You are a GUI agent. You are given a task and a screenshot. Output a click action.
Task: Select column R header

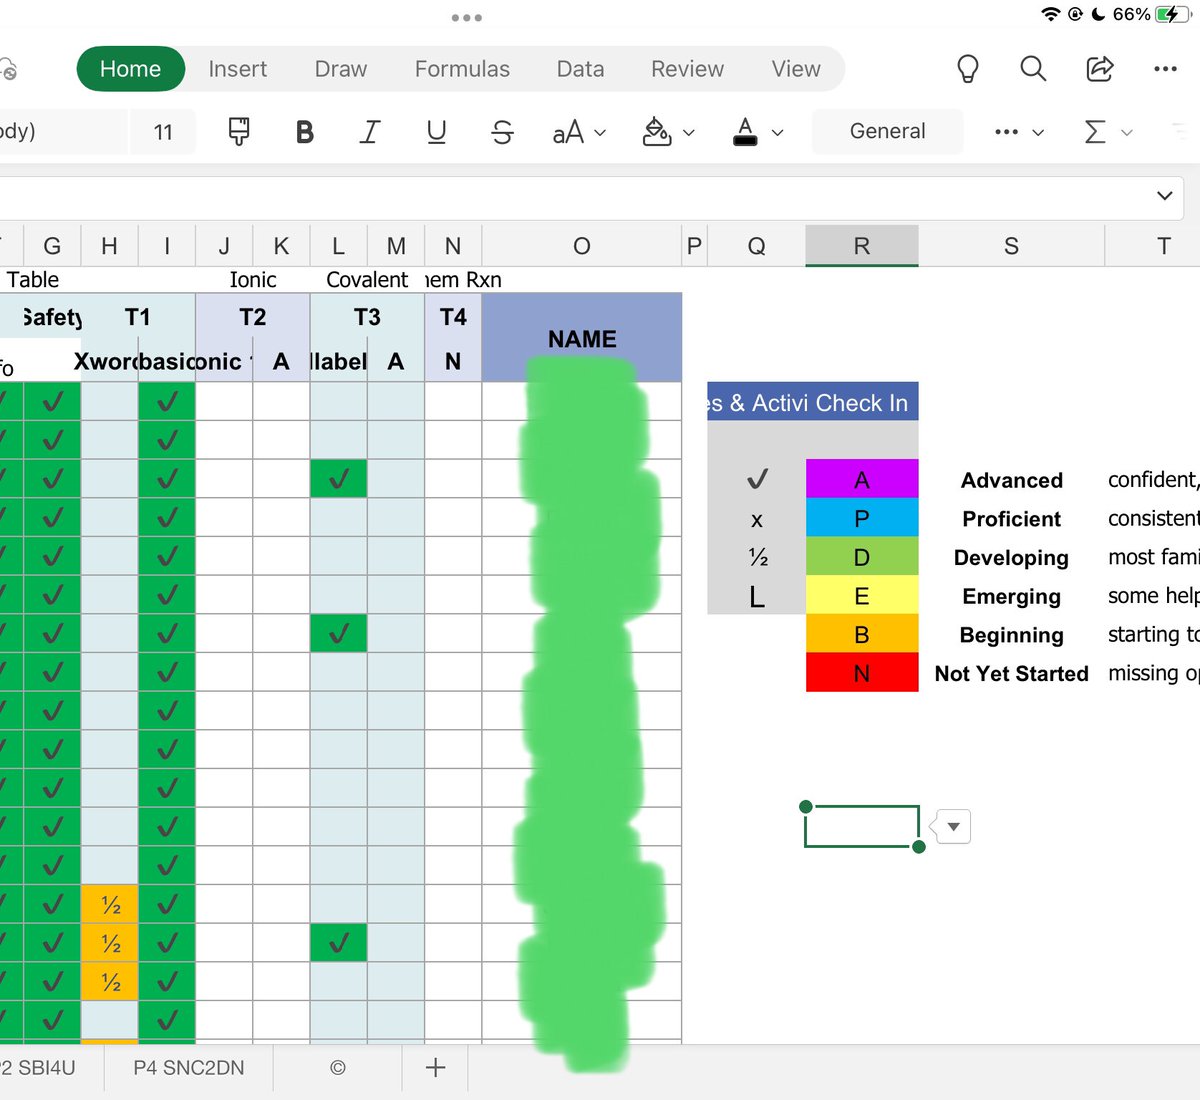[x=862, y=246]
